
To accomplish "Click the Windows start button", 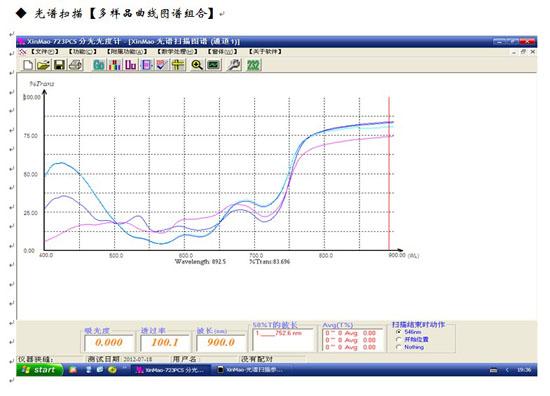I will pyautogui.click(x=40, y=370).
